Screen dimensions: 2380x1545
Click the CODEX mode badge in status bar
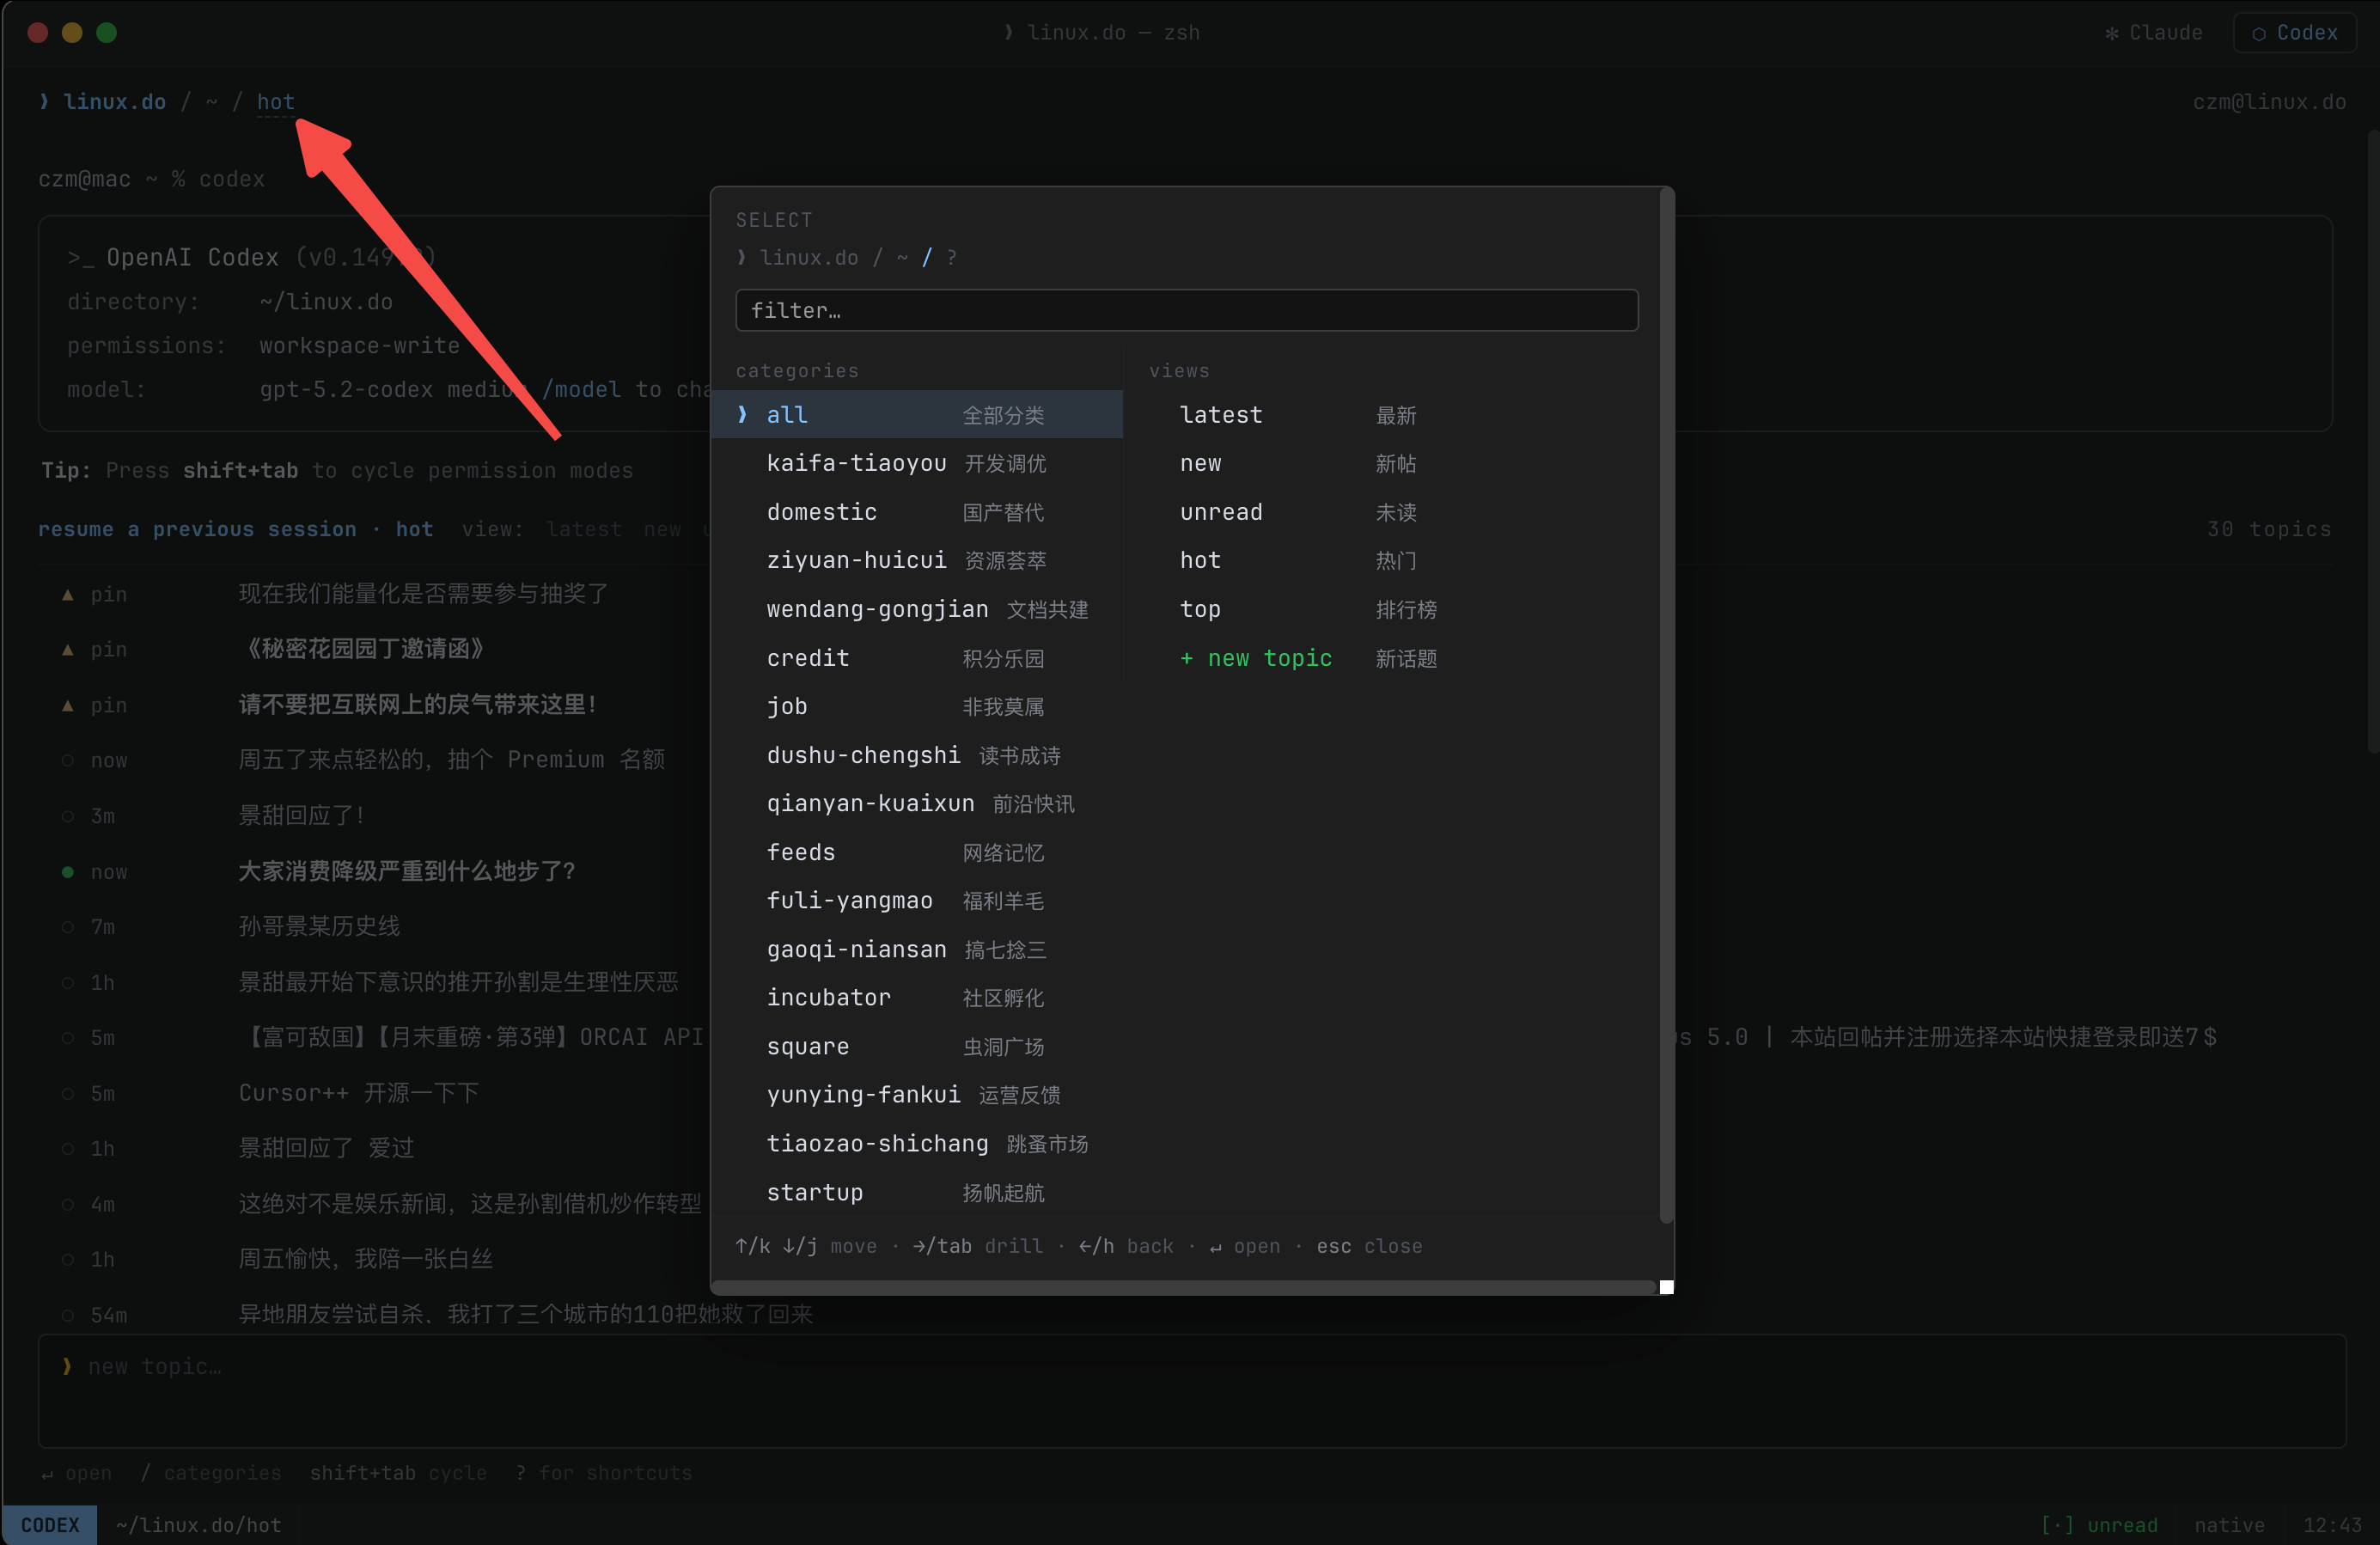50,1525
